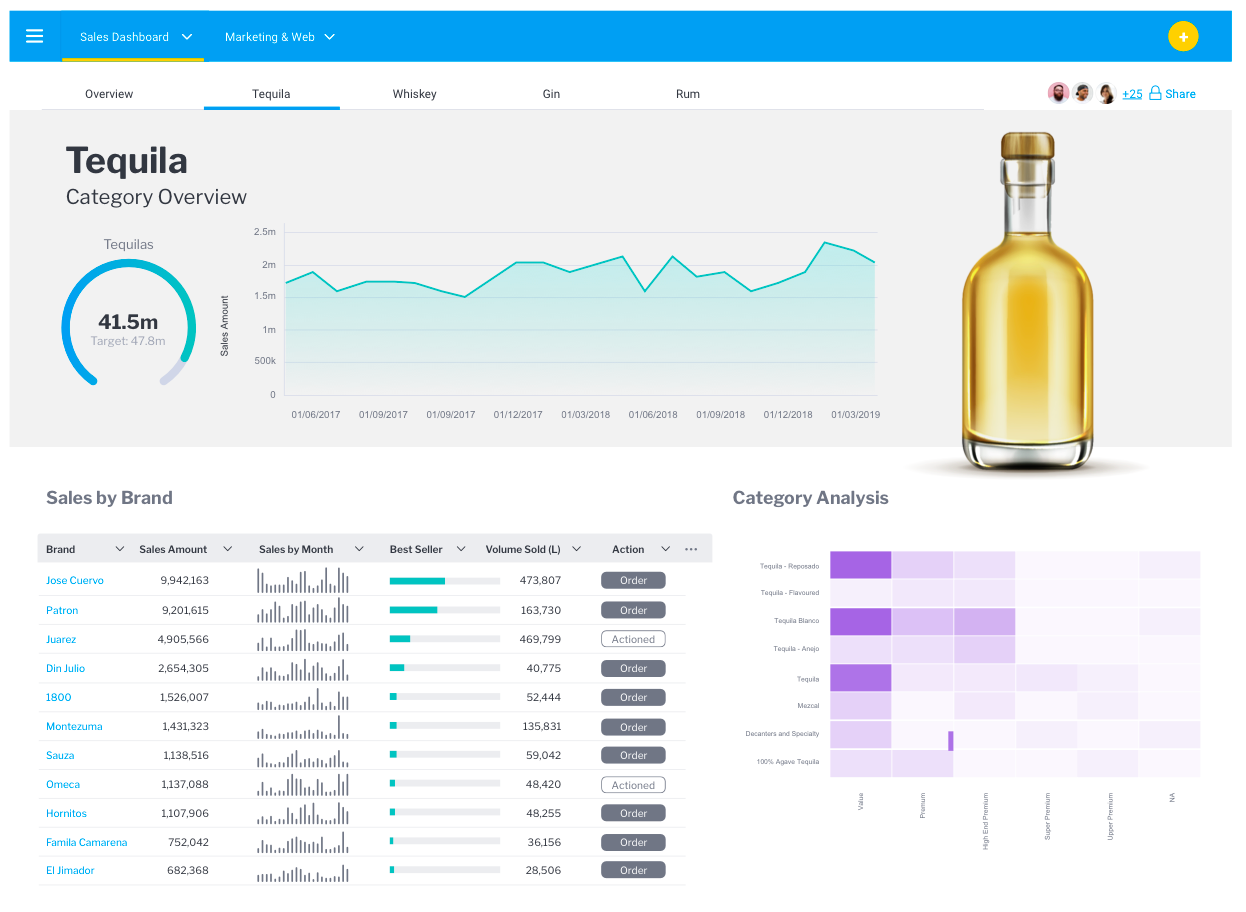The image size is (1246, 912).
Task: Open the Patron brand link
Action: [x=62, y=610]
